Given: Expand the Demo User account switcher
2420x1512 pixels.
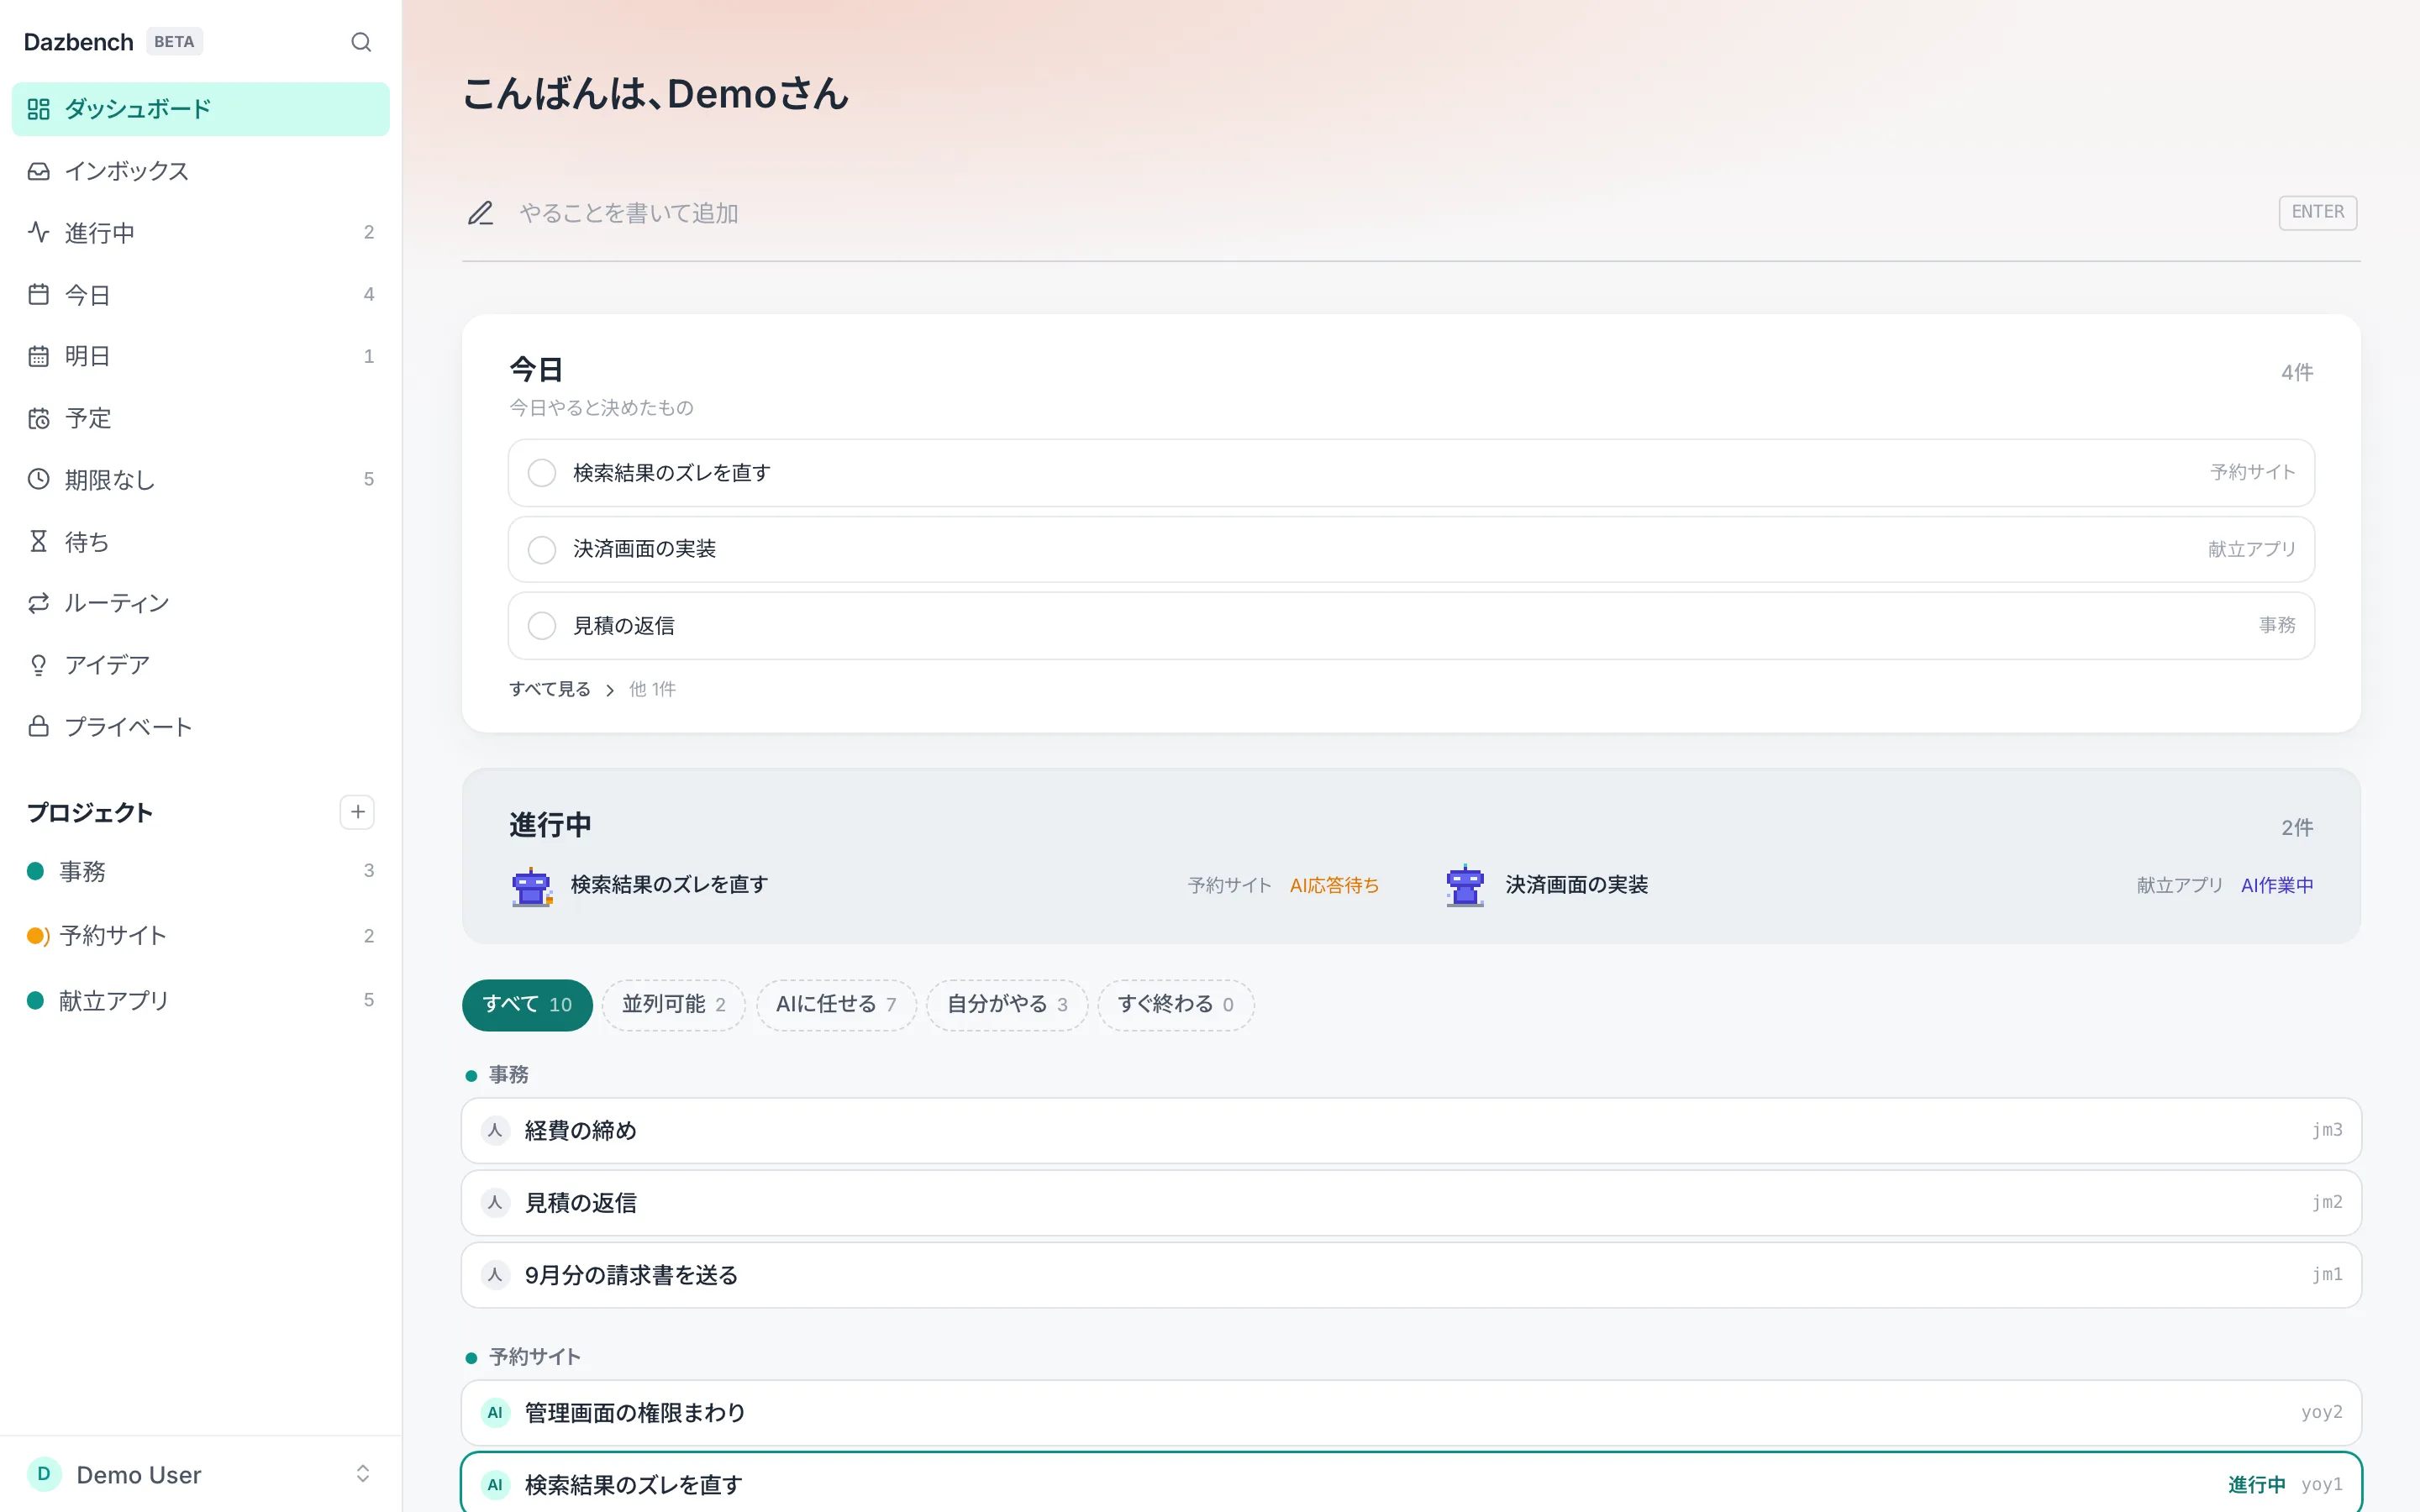Looking at the screenshot, I should (x=363, y=1474).
